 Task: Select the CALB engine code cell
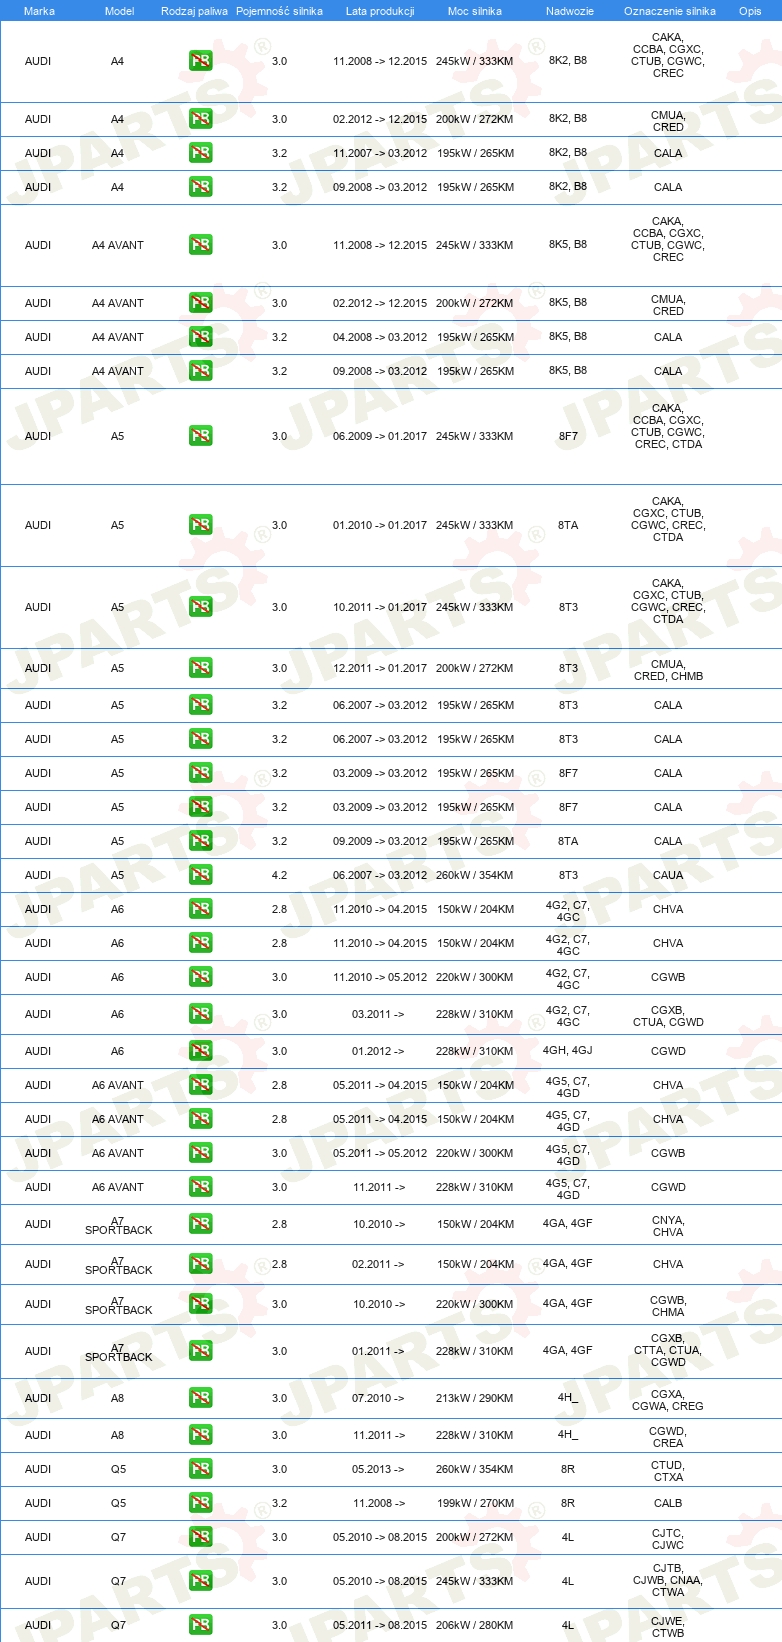coord(668,1503)
